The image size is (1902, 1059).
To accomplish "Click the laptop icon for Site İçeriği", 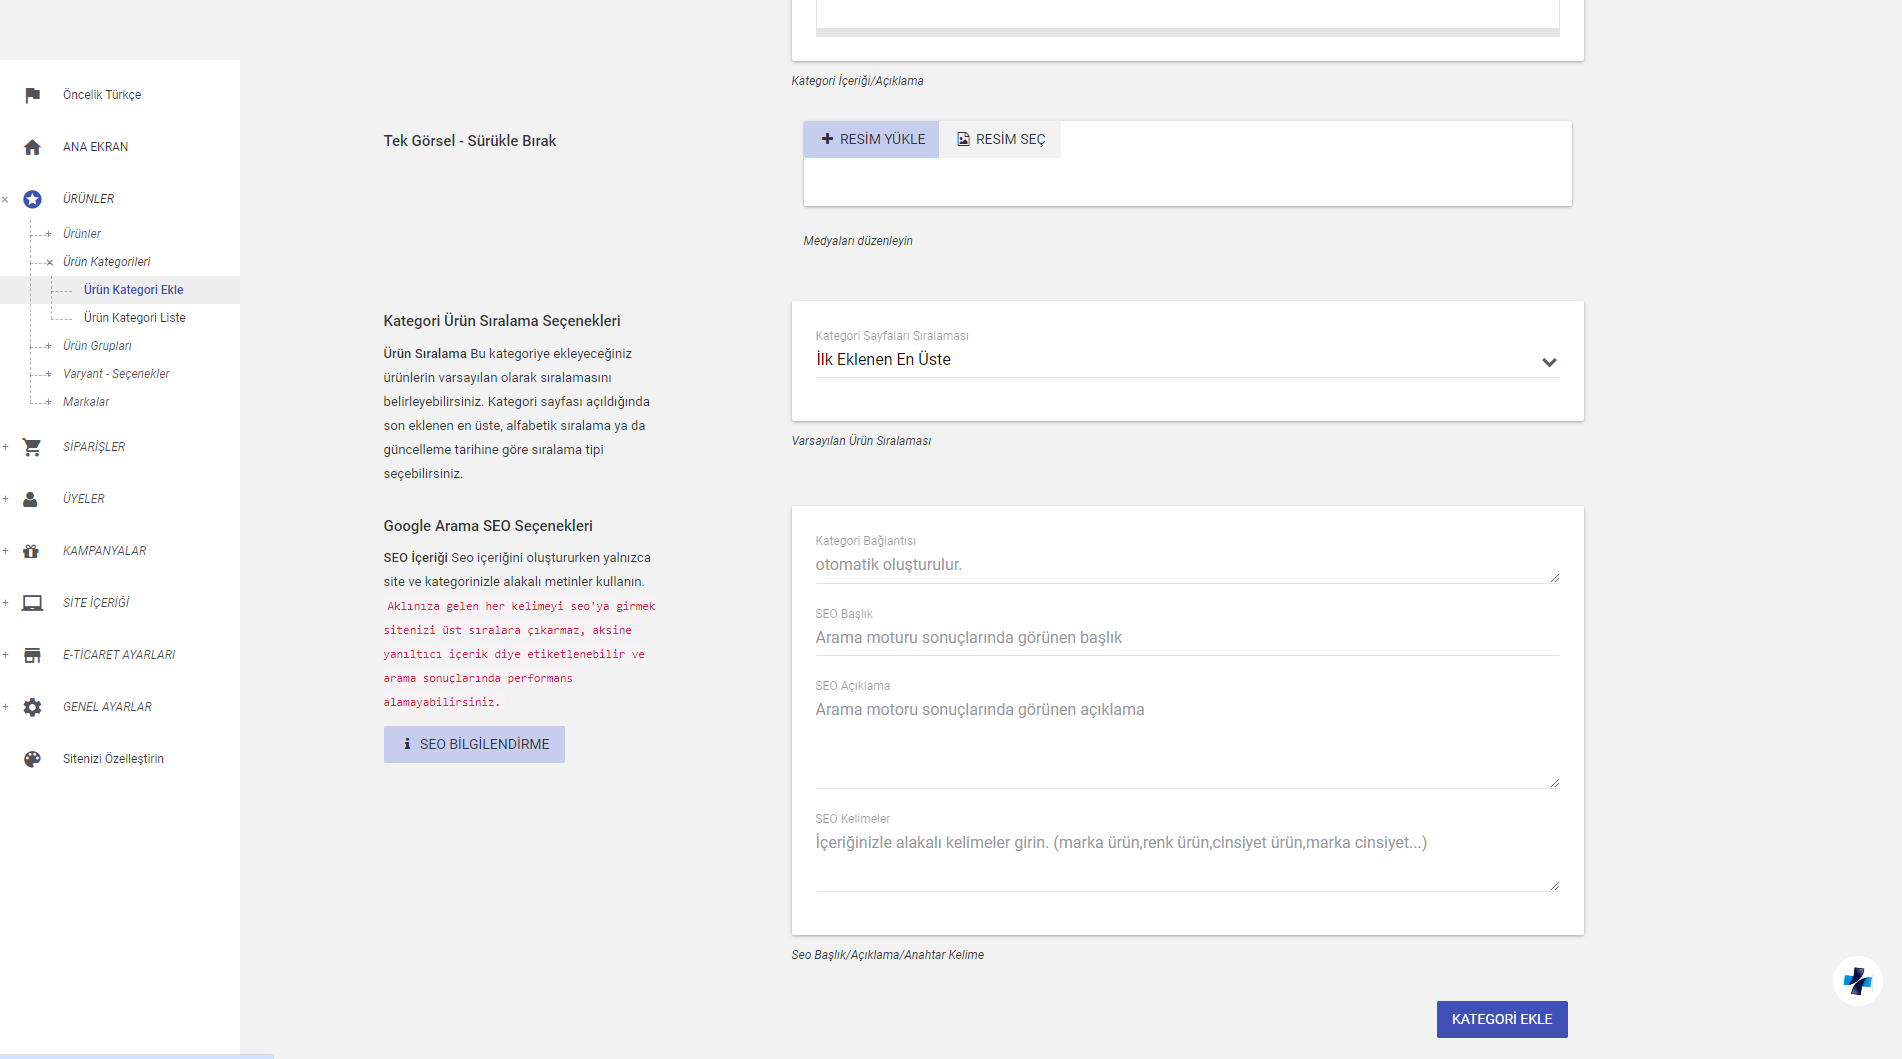I will click(32, 603).
